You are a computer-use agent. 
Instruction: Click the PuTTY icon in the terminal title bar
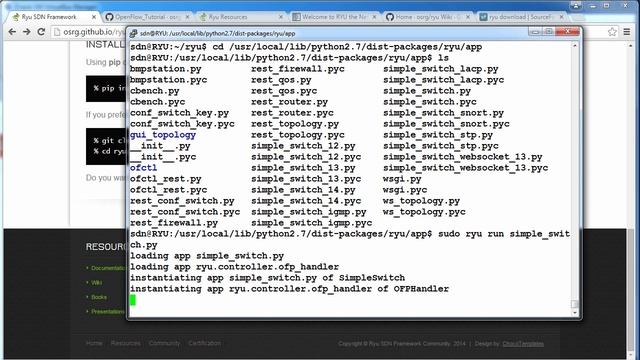point(133,33)
